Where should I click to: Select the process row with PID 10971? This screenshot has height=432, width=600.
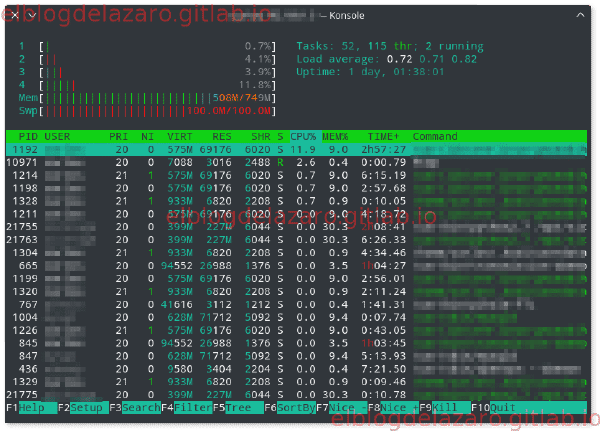(296, 163)
